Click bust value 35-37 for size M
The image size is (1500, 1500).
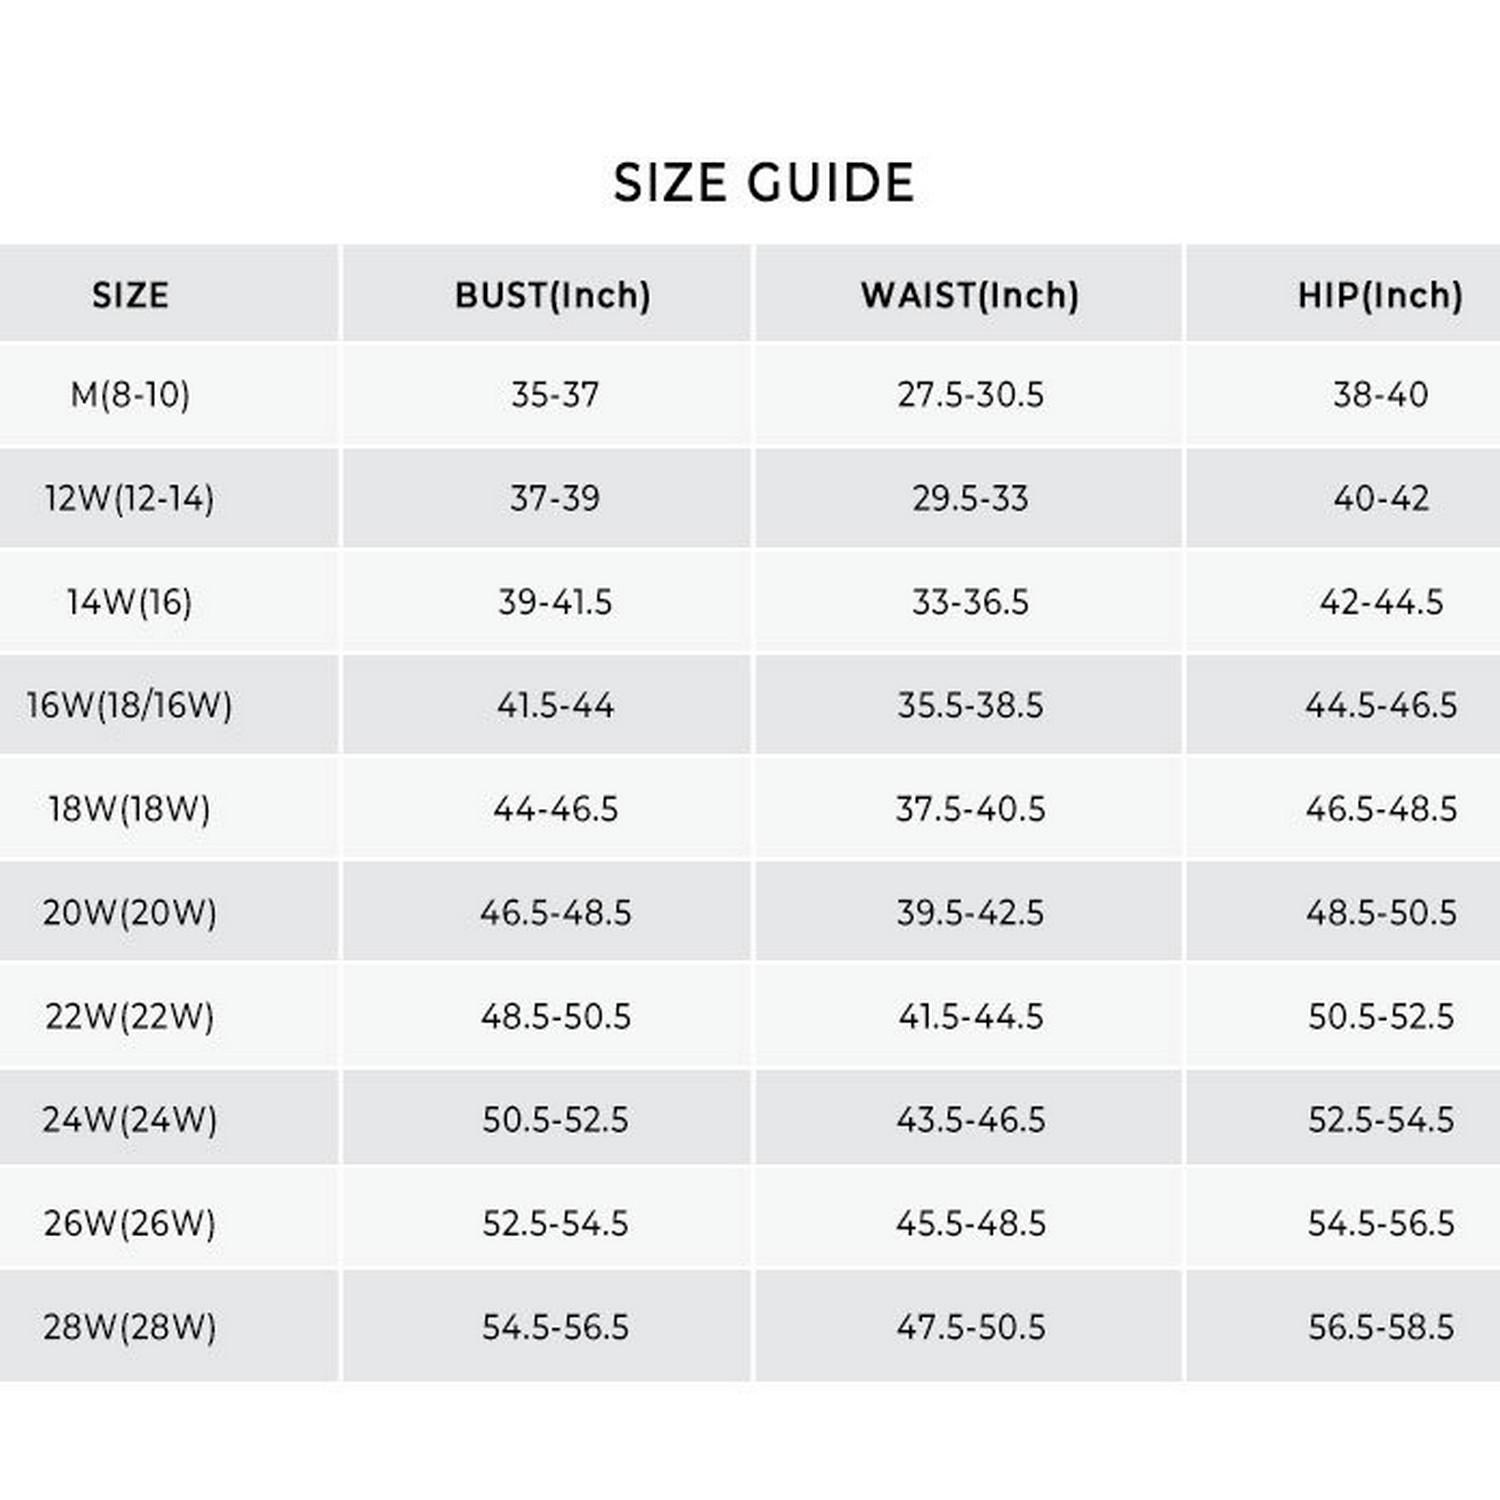[555, 395]
